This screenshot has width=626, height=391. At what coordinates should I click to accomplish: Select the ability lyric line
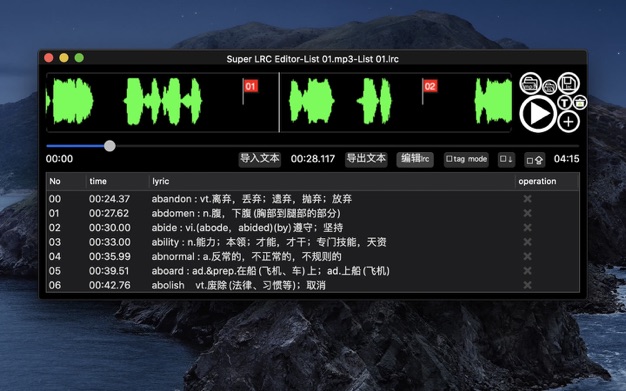pyautogui.click(x=269, y=242)
